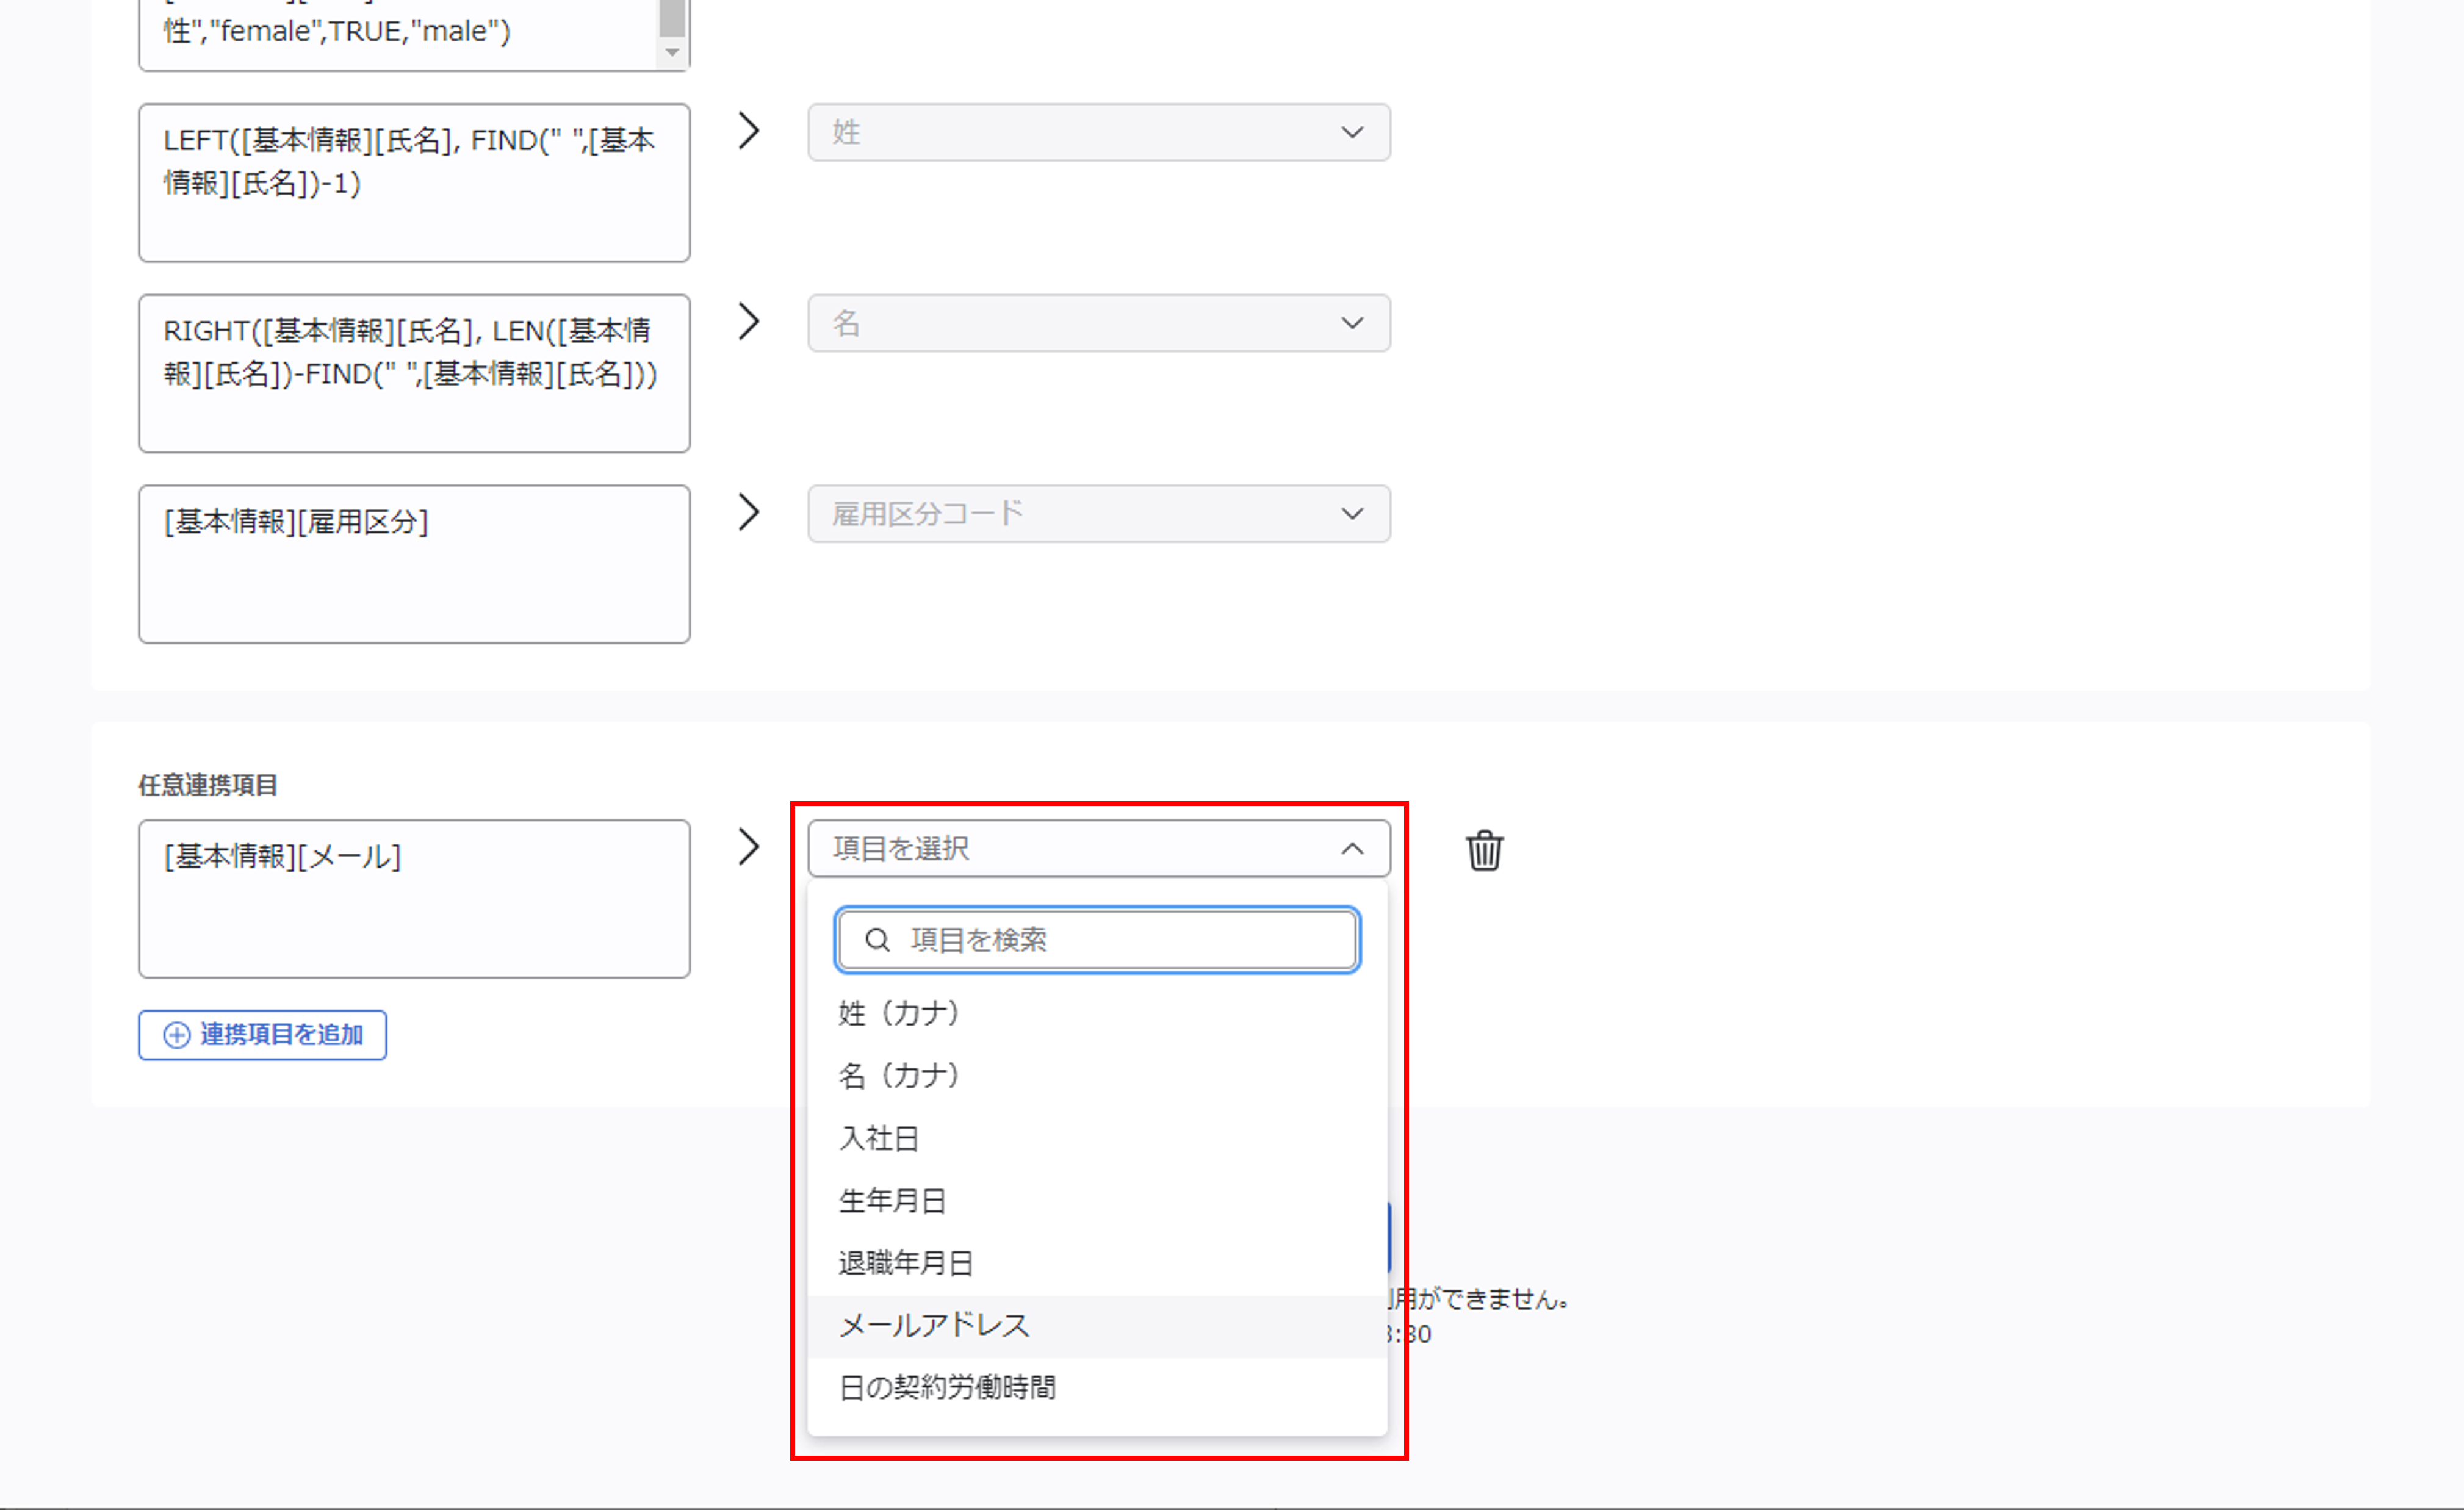Viewport: 2464px width, 1510px height.
Task: Click scrollbar down arrow in top formula box
Action: 672,52
